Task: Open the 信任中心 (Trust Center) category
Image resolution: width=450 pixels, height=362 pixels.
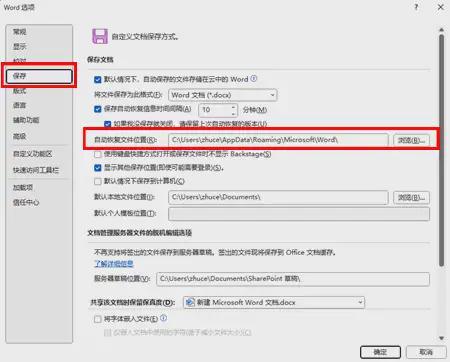Action: coord(26,202)
